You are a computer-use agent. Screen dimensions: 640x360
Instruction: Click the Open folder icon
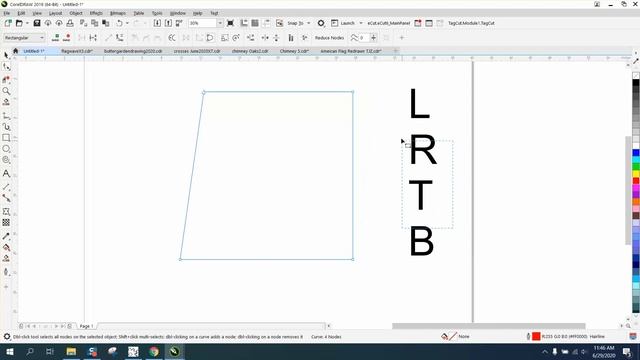[x=19, y=23]
